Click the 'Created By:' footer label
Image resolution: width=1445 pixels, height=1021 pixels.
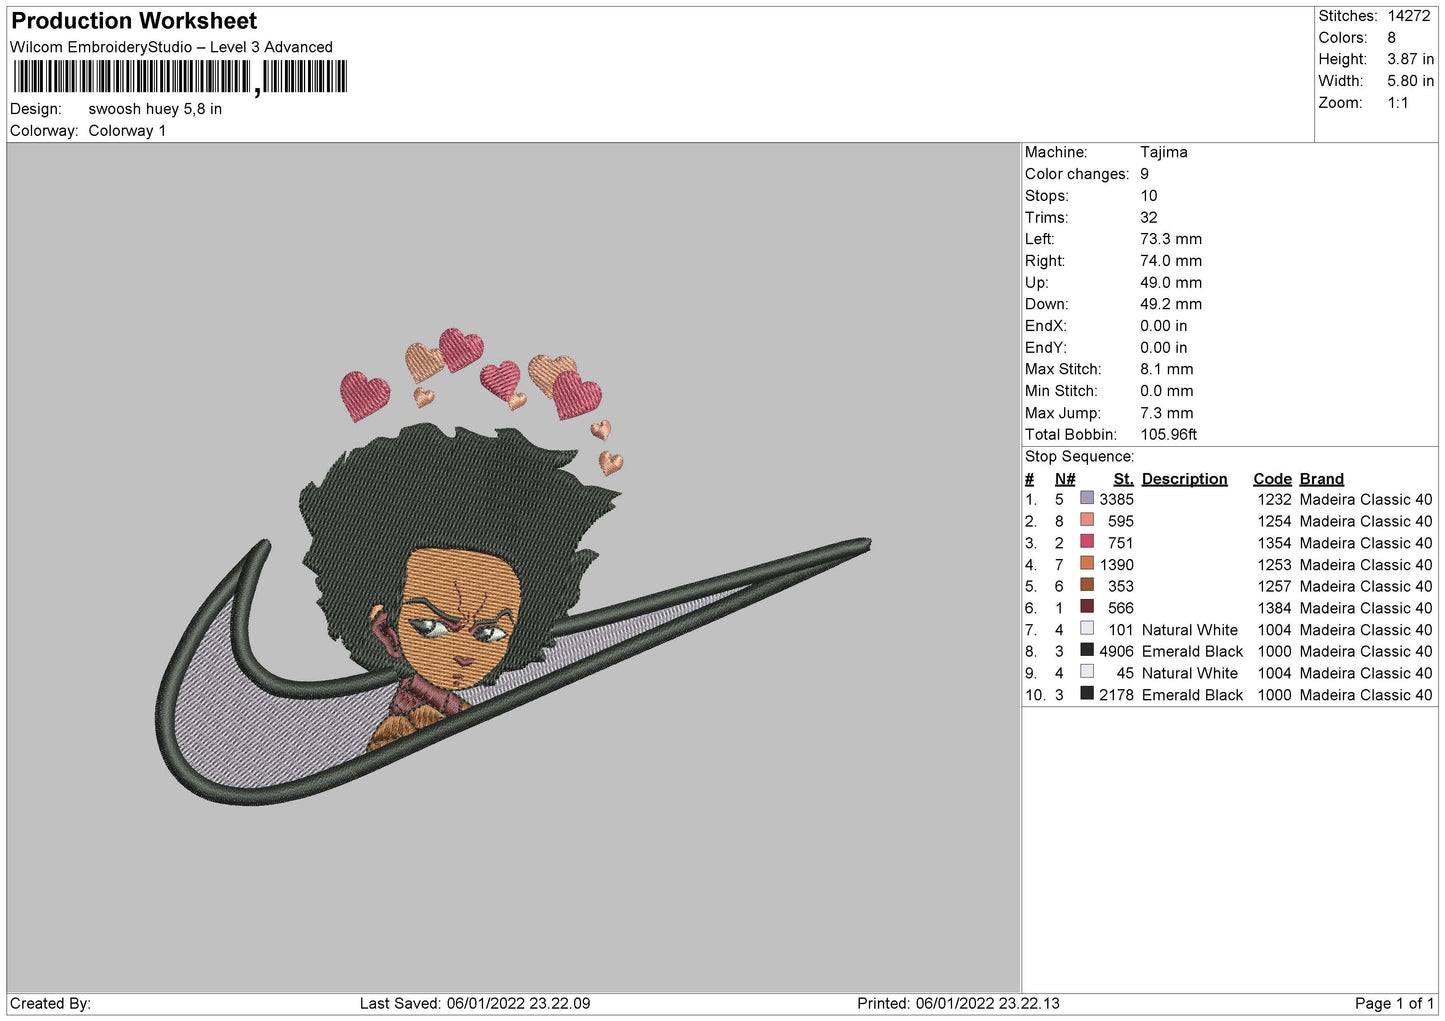tap(50, 1004)
